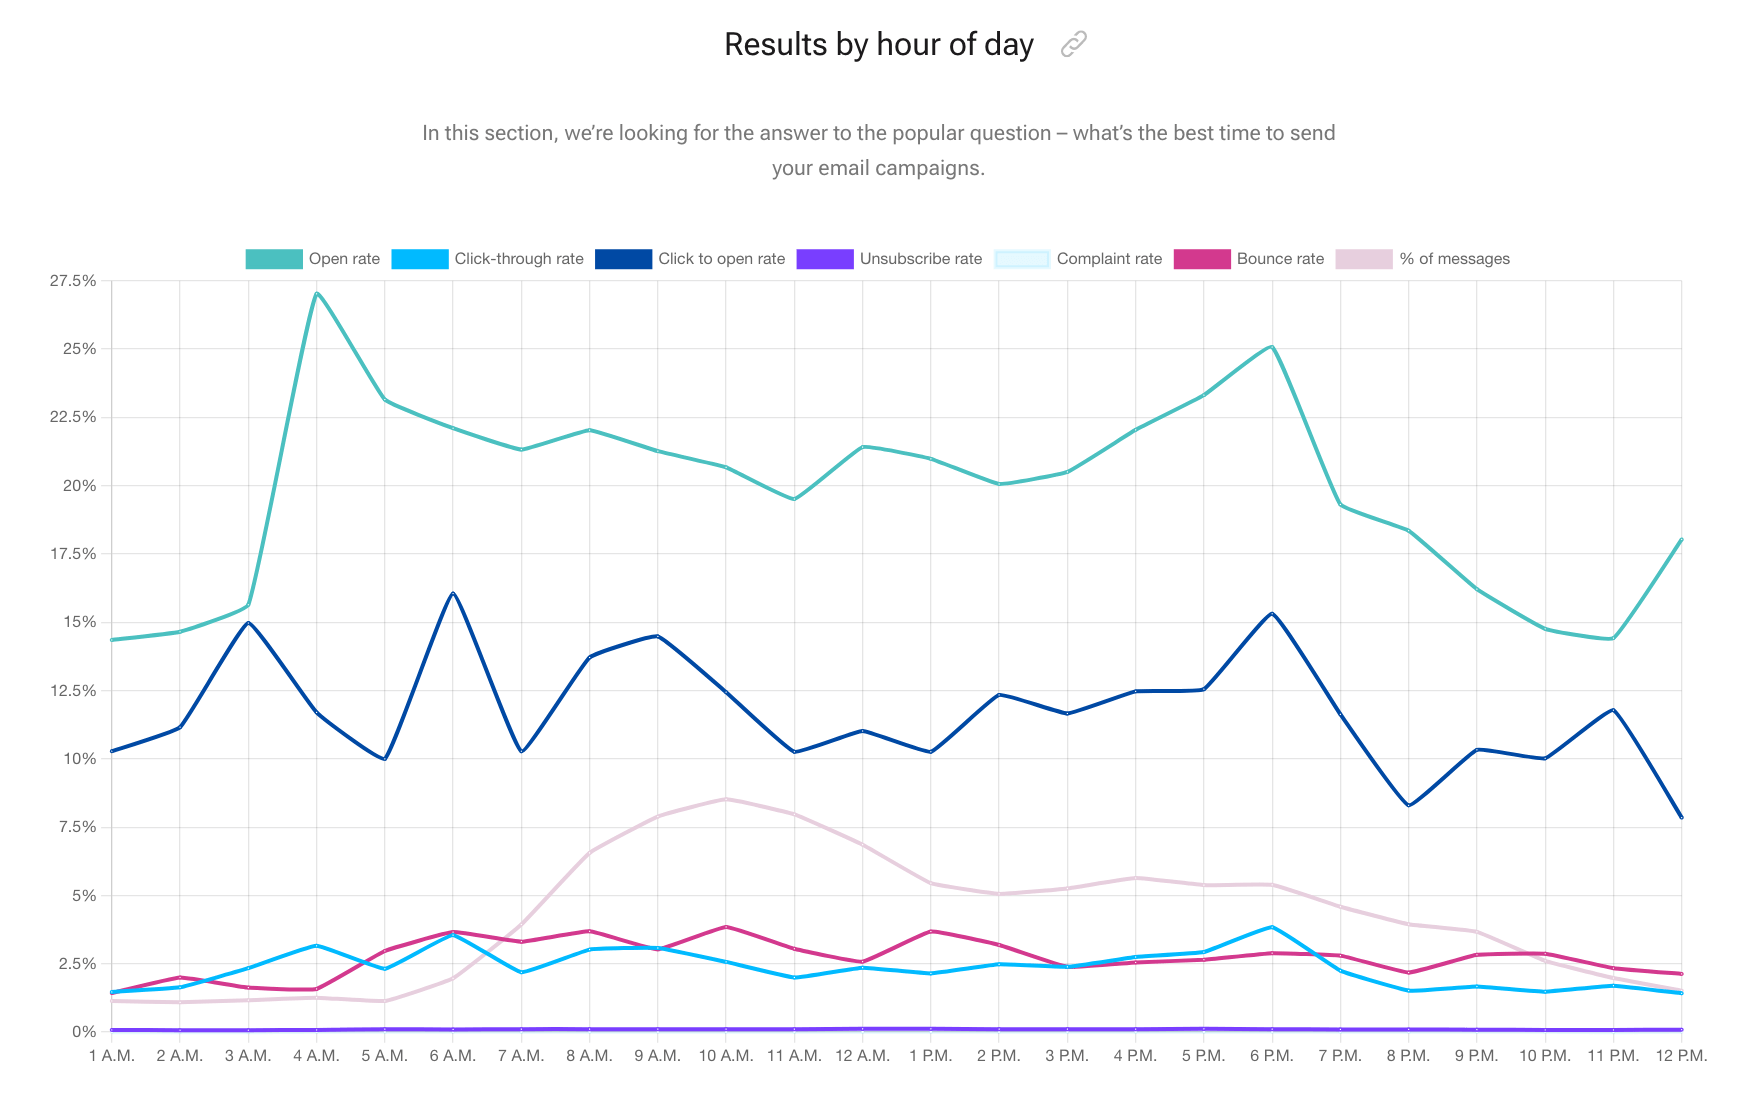Click the Open rate peak at 4 A.M.
The width and height of the screenshot is (1744, 1104).
(317, 294)
